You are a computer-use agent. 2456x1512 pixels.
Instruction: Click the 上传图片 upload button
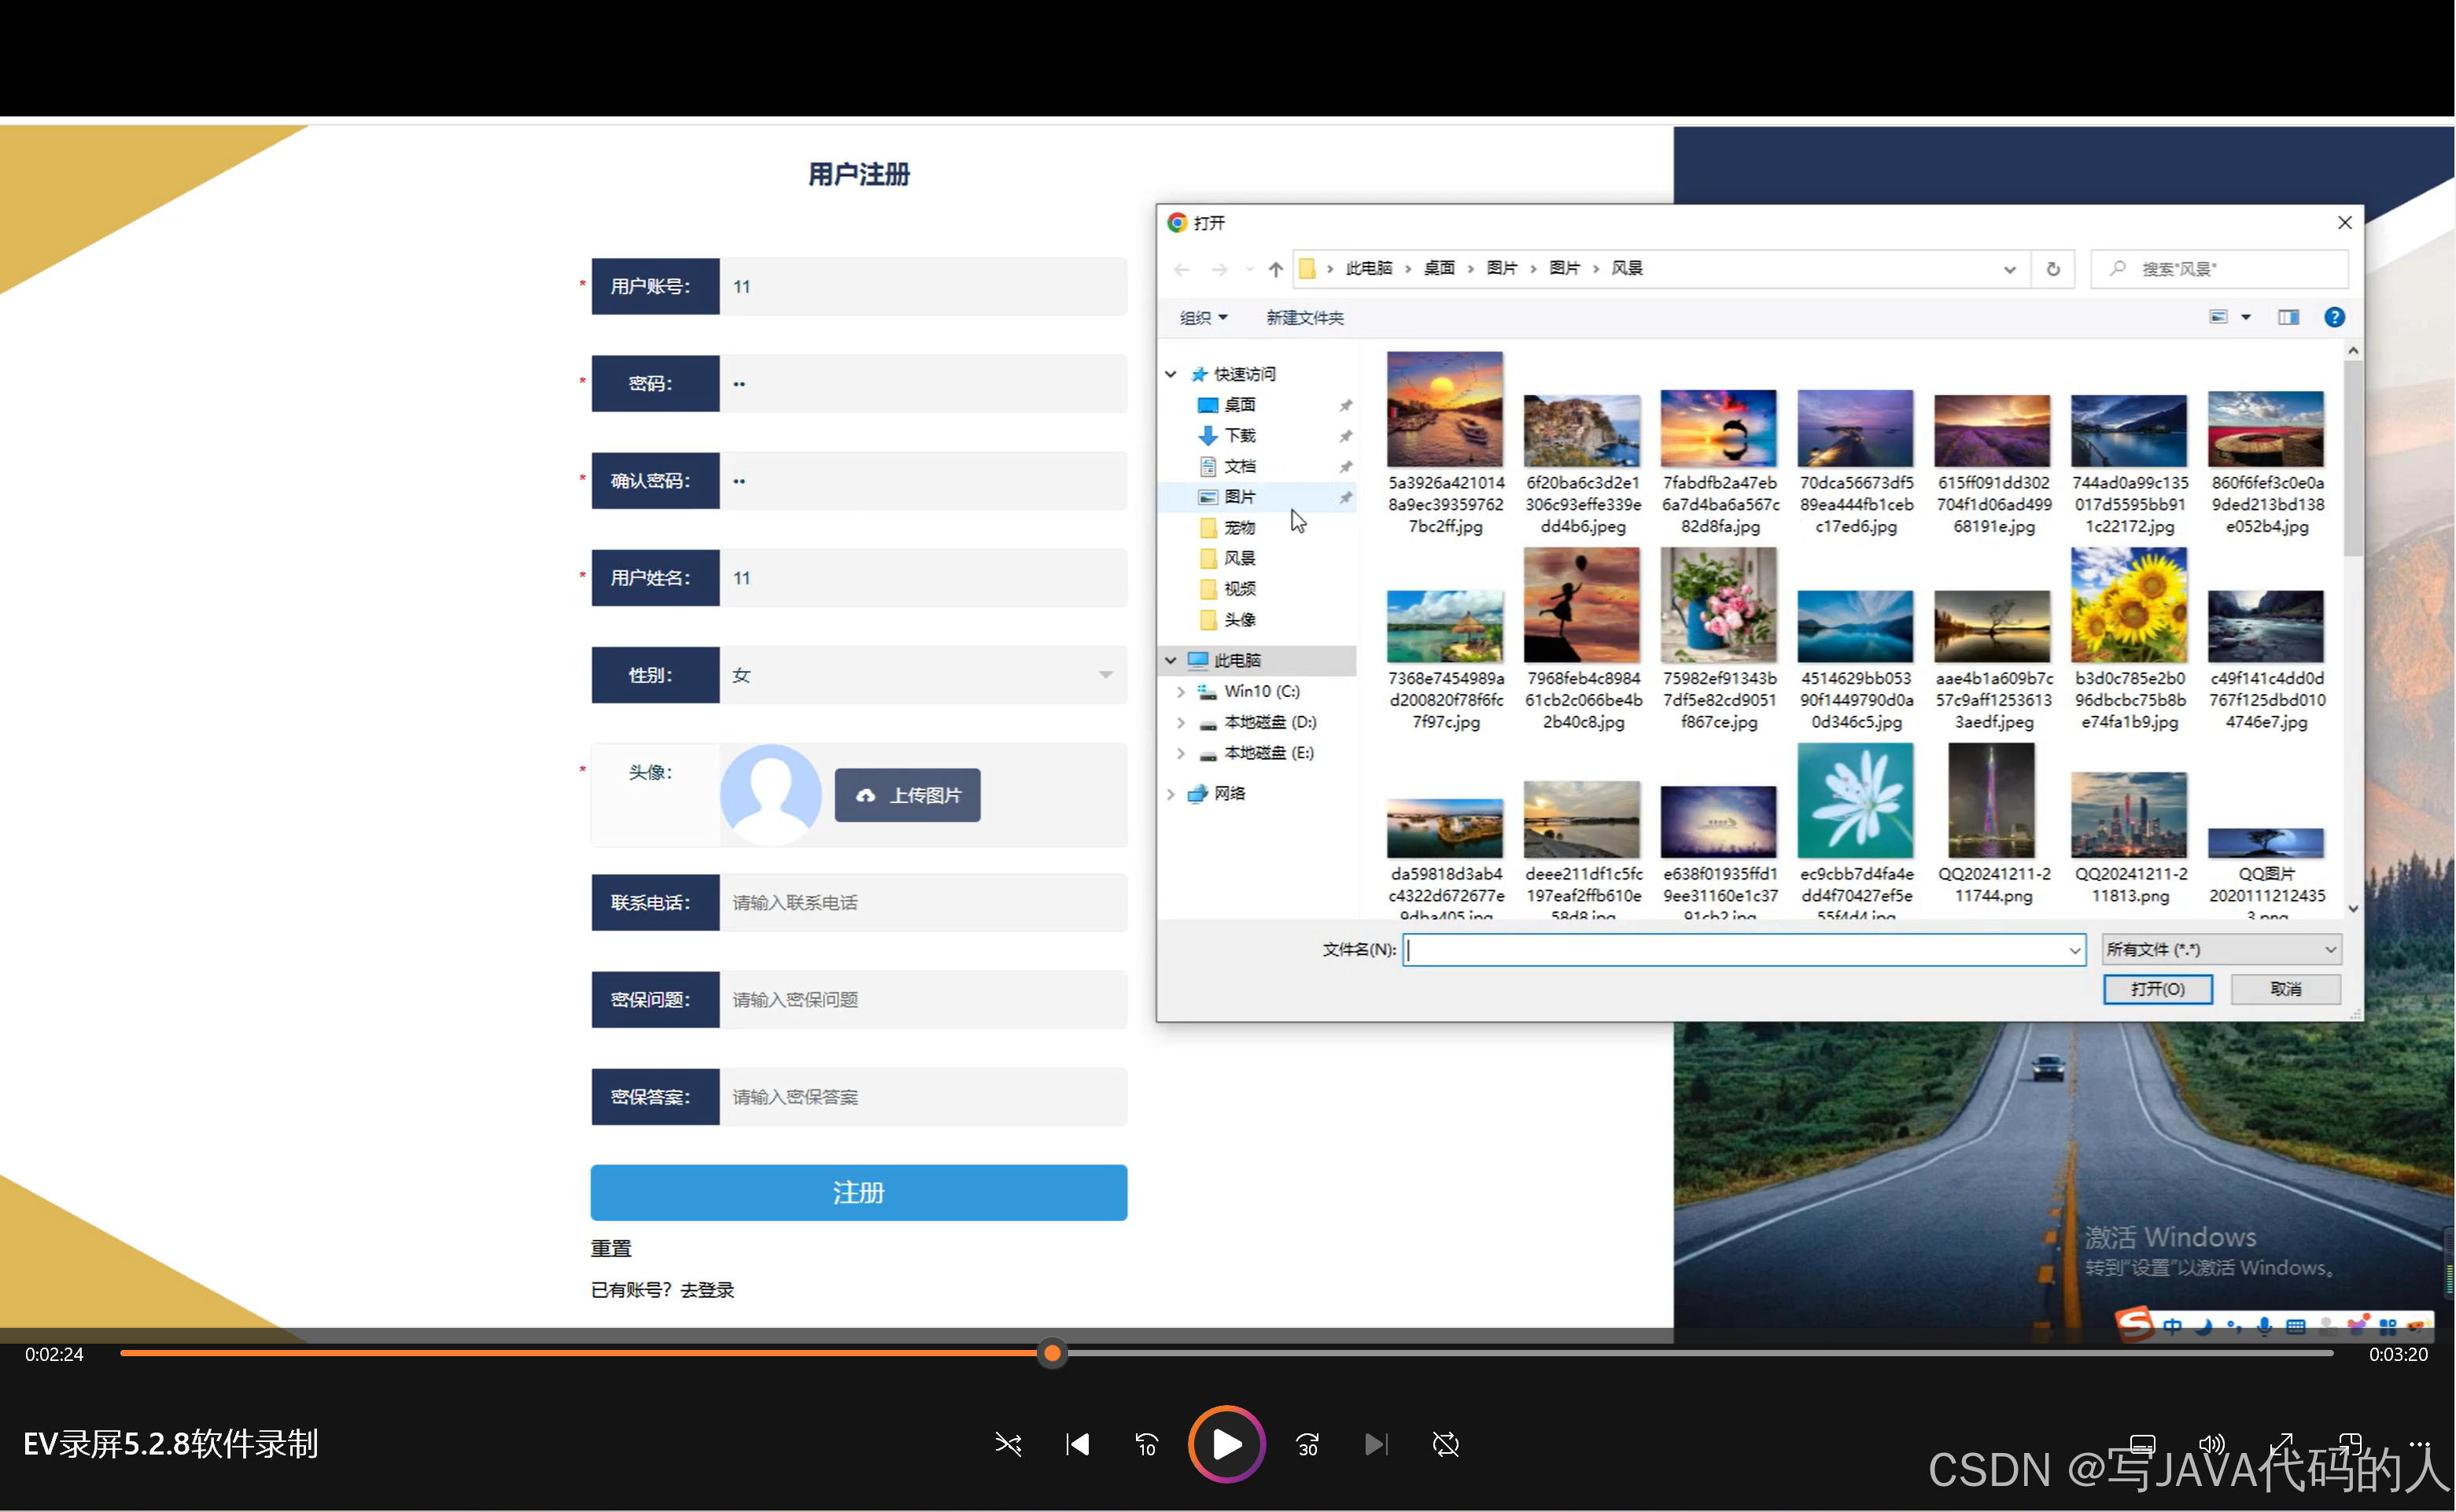pos(907,795)
